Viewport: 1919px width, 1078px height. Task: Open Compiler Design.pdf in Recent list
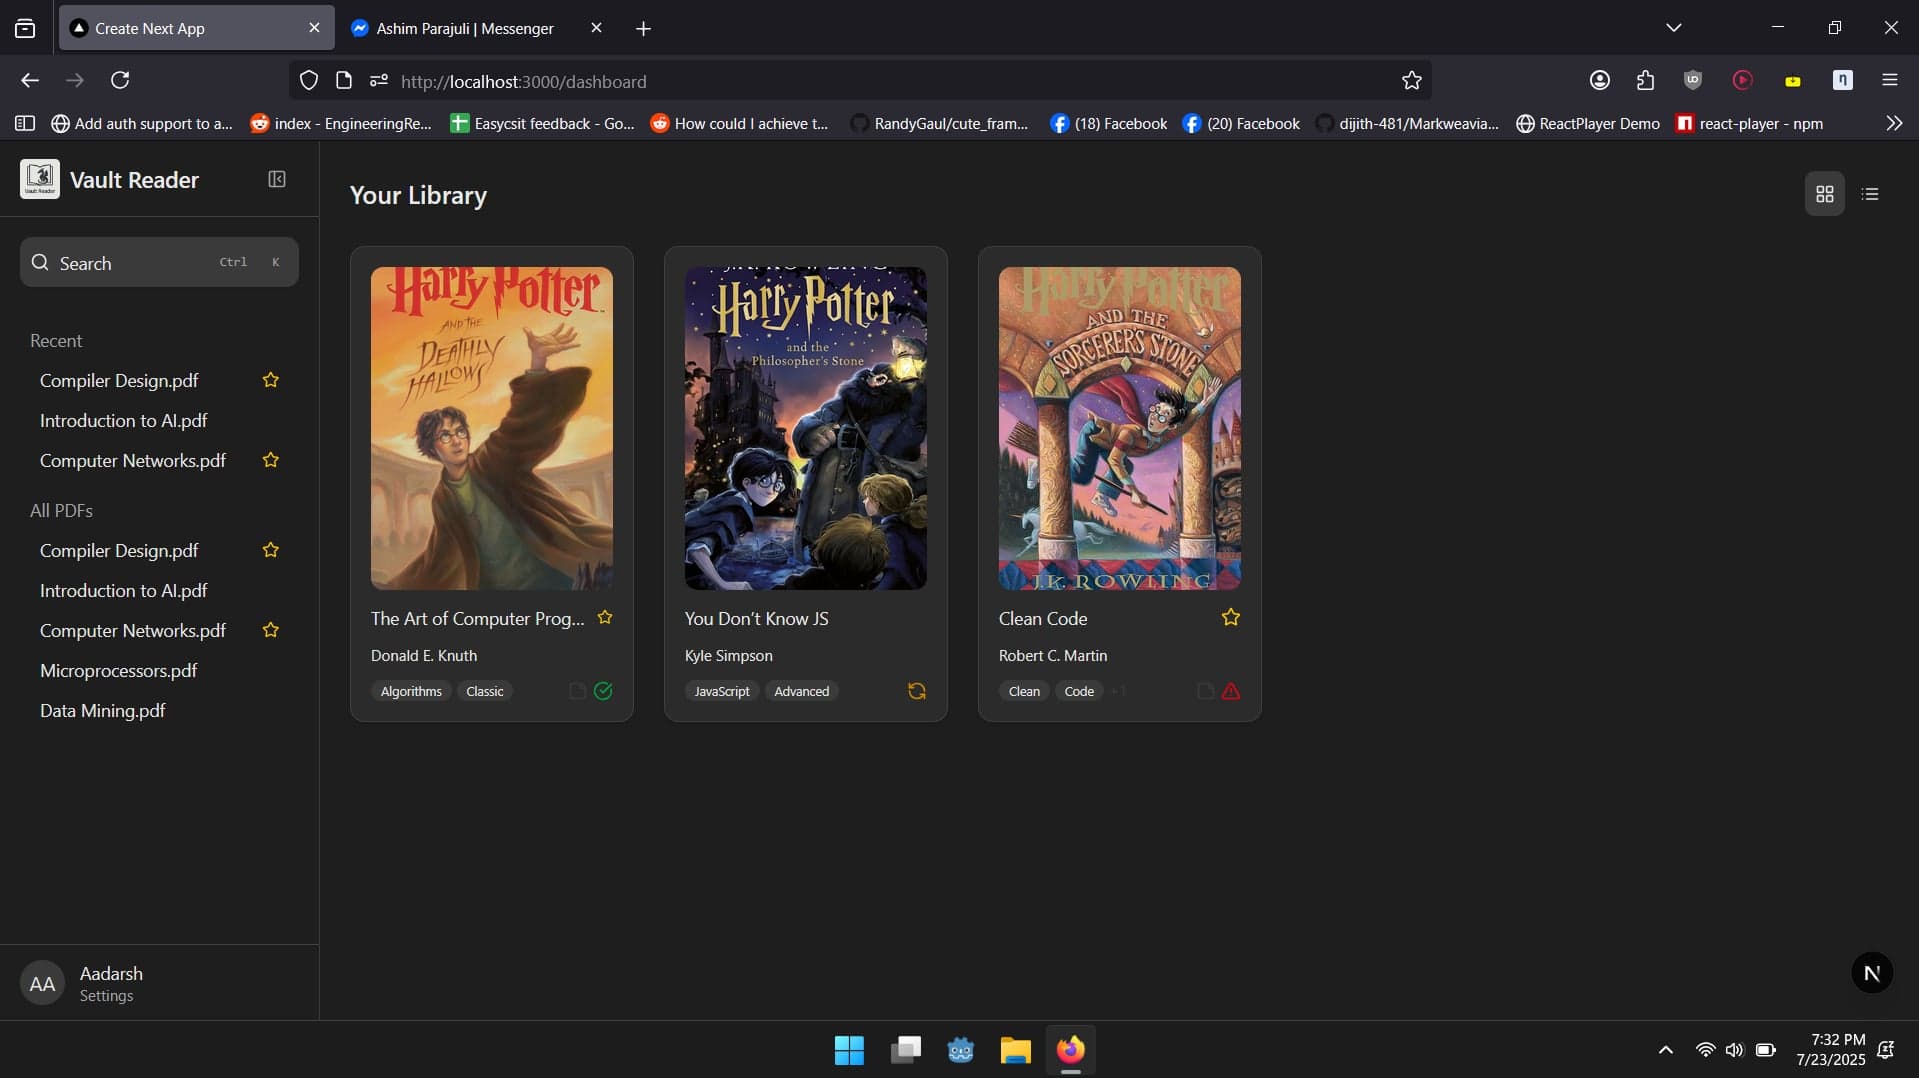point(119,381)
